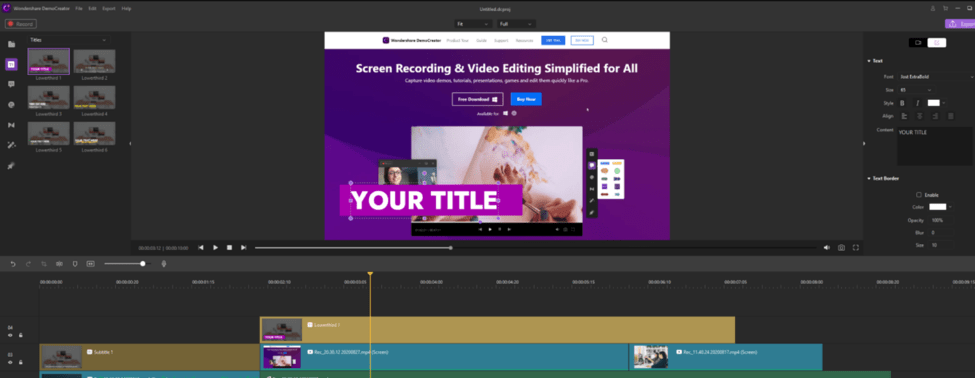
Task: Select the Lowerthird 4 title thumbnail
Action: [94, 98]
